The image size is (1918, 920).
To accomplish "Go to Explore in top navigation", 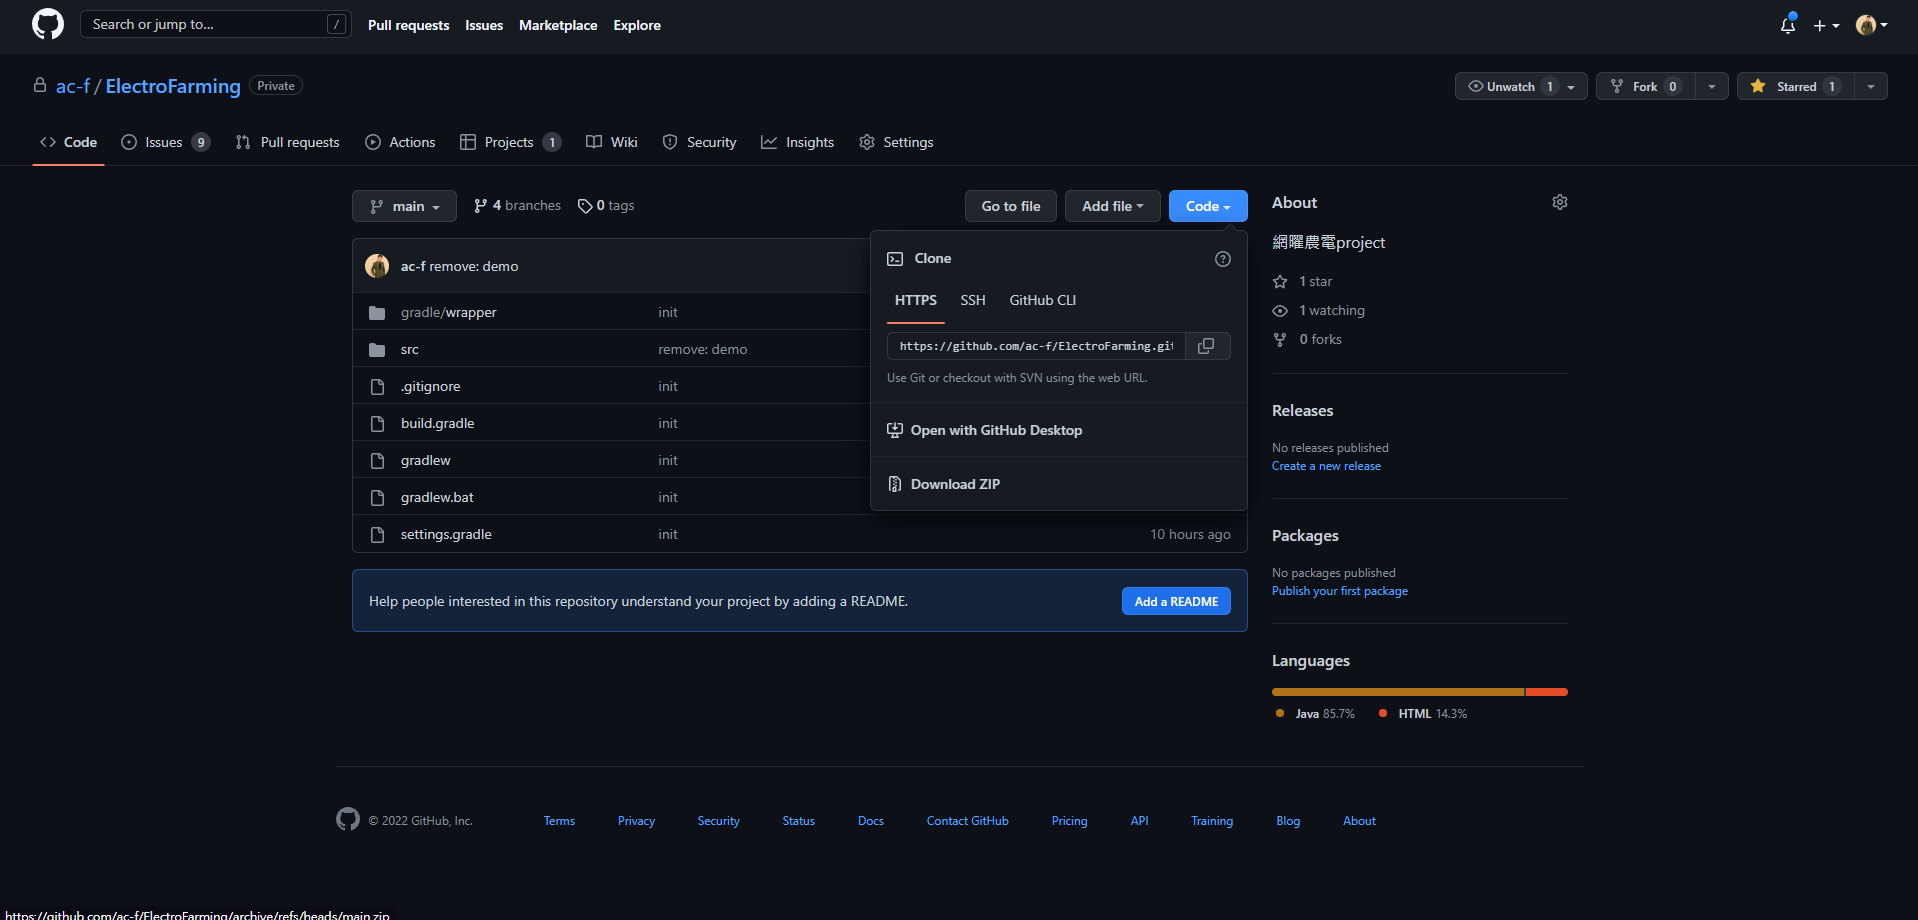I will [x=637, y=25].
